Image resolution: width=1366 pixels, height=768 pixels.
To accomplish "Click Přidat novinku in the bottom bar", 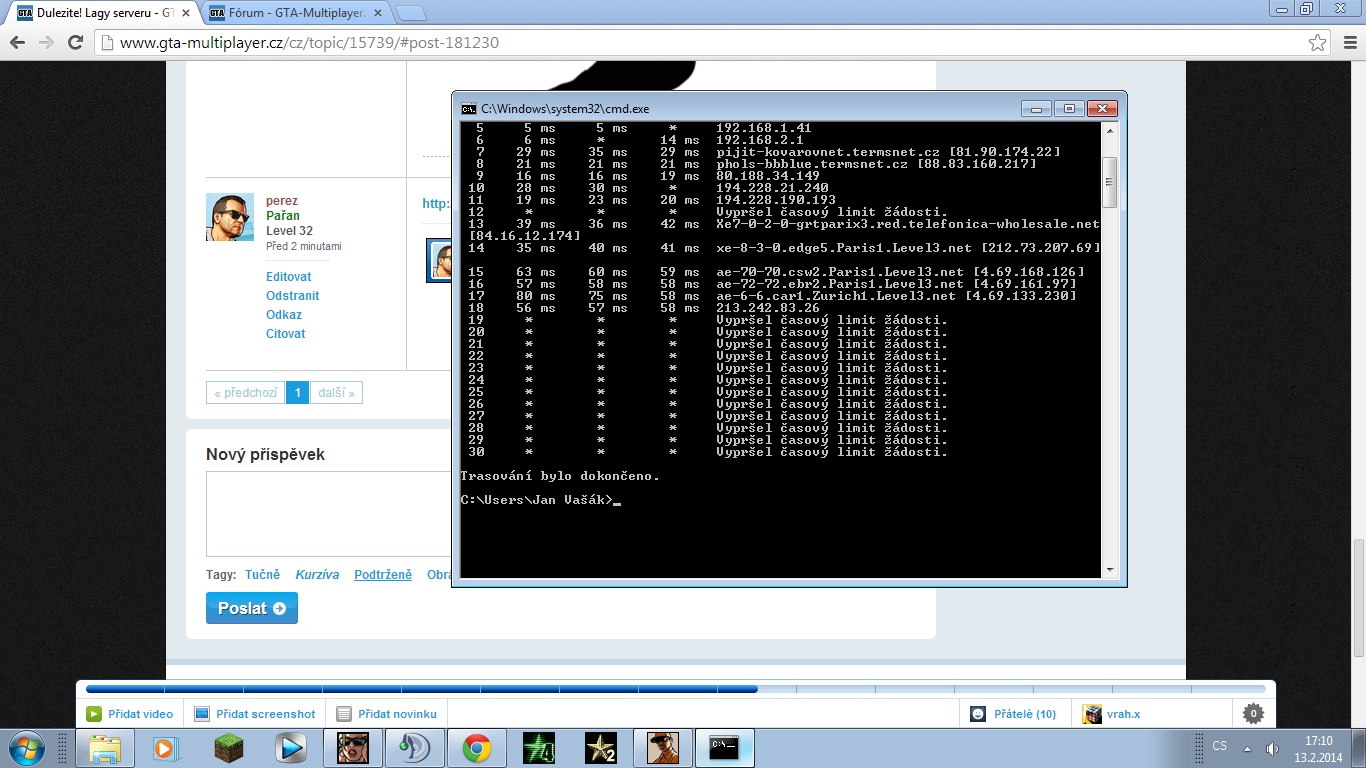I will tap(387, 714).
